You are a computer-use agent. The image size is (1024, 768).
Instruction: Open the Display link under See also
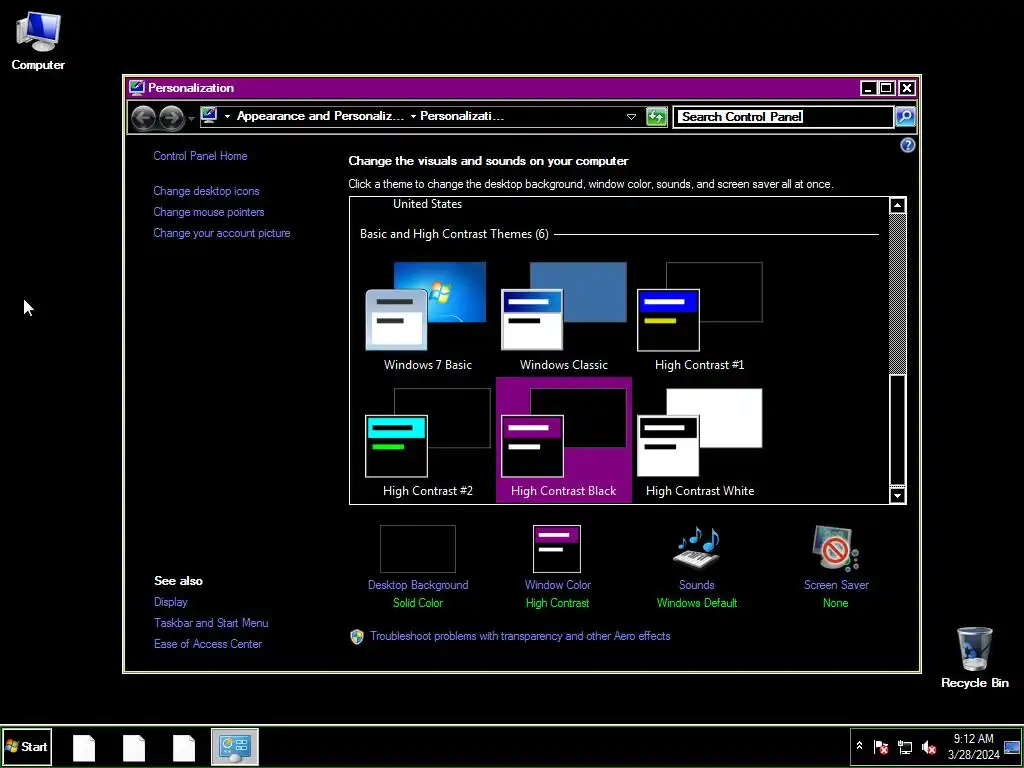(170, 601)
